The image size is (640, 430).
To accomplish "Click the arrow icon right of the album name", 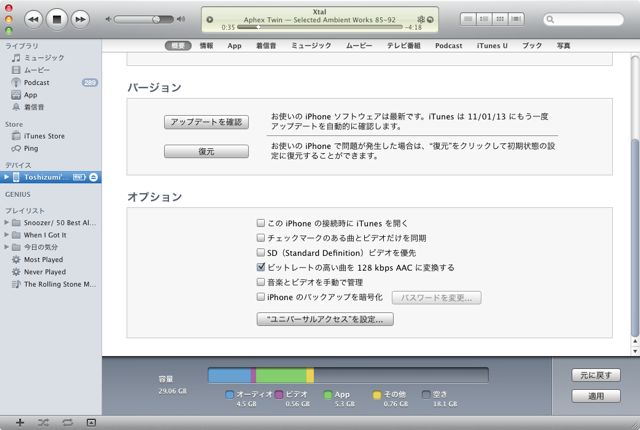I will tap(430, 19).
